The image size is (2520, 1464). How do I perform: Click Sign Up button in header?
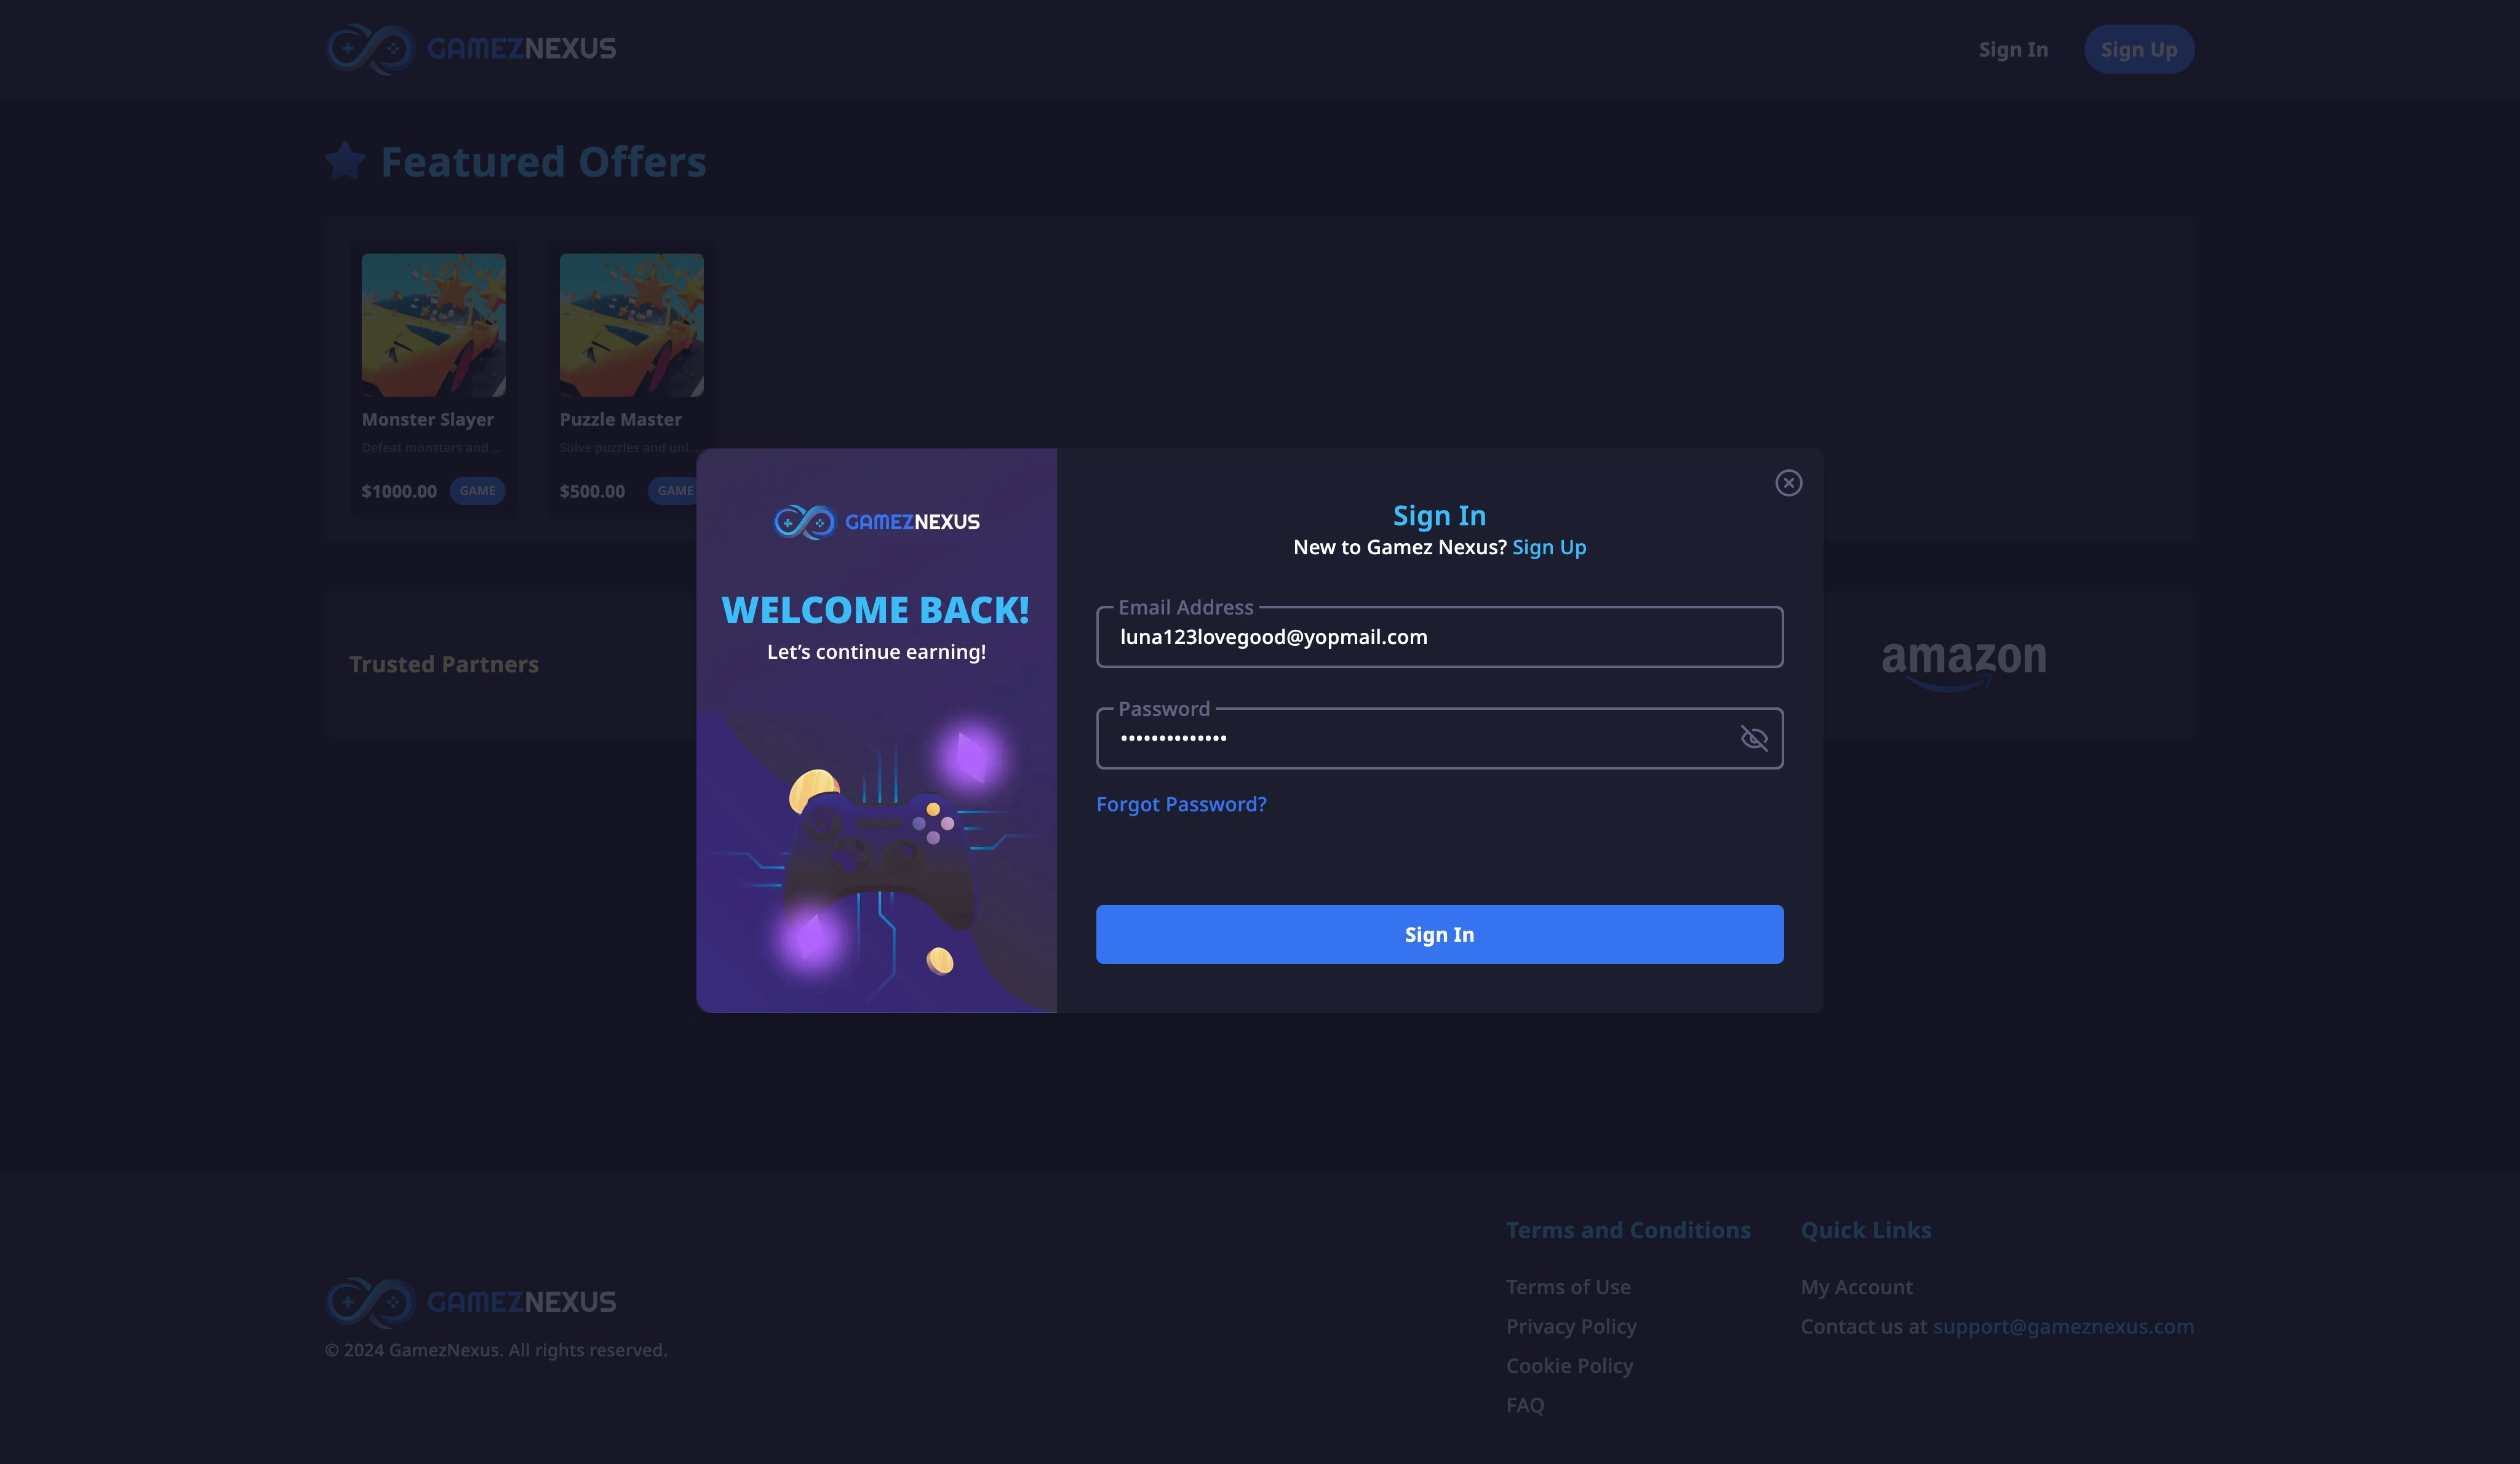tap(2138, 49)
